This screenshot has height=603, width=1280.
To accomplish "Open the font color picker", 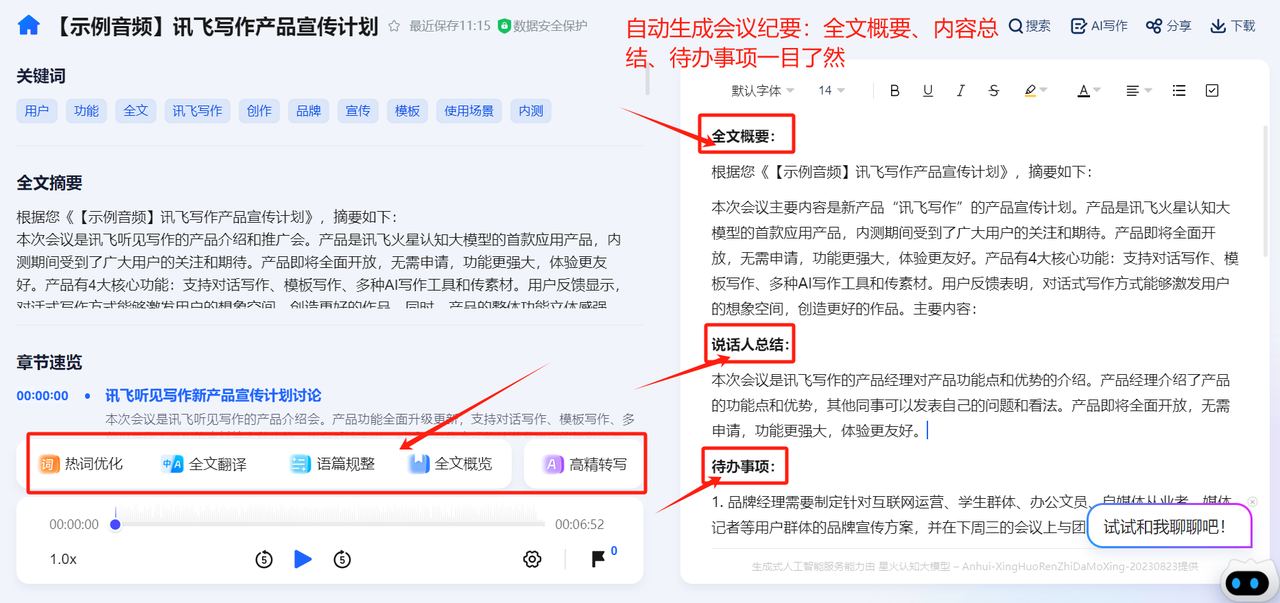I will [1088, 91].
